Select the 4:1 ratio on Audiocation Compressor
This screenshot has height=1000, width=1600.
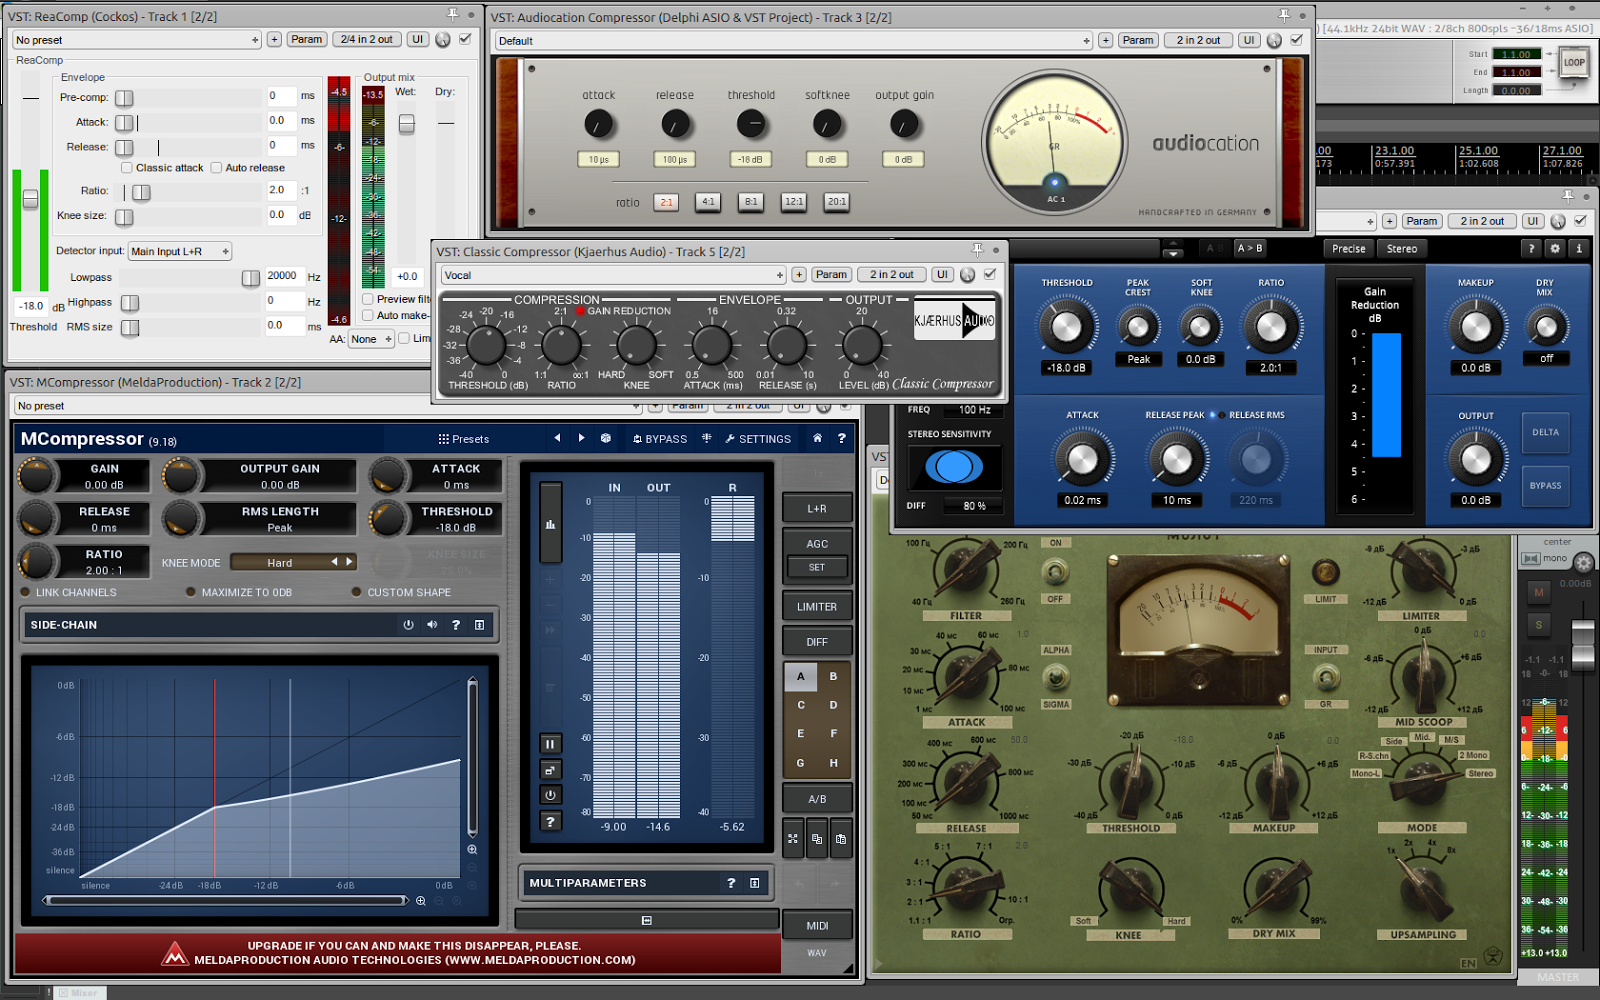[x=708, y=201]
